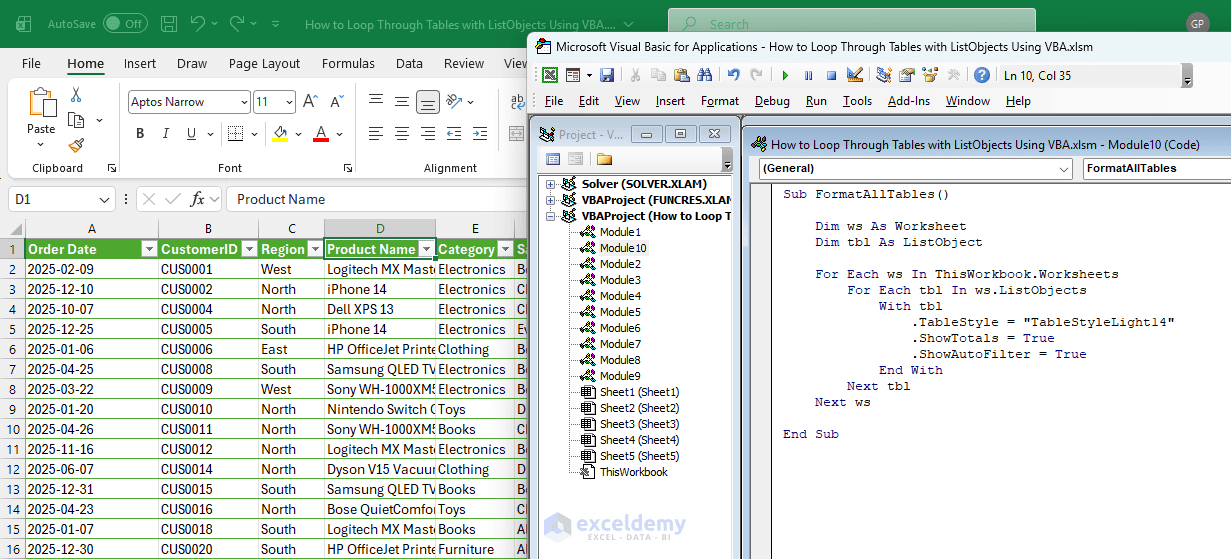
Task: Toggle Middle Align button
Action: pos(402,102)
